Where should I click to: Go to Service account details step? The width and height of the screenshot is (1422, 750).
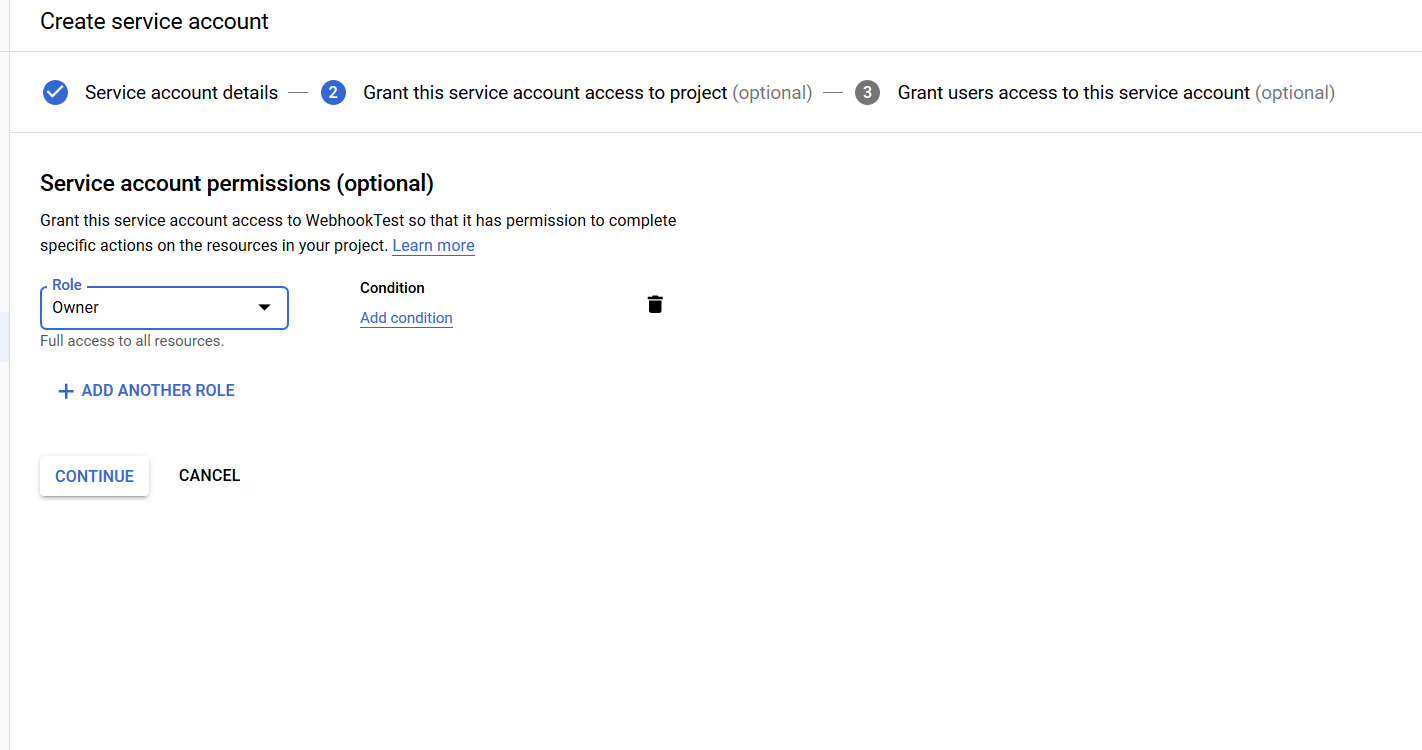(x=181, y=93)
